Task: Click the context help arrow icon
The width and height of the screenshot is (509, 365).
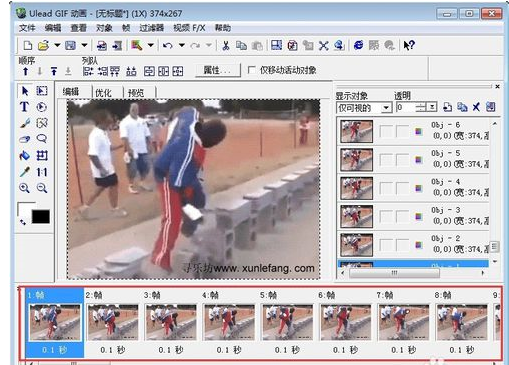Action: [409, 45]
